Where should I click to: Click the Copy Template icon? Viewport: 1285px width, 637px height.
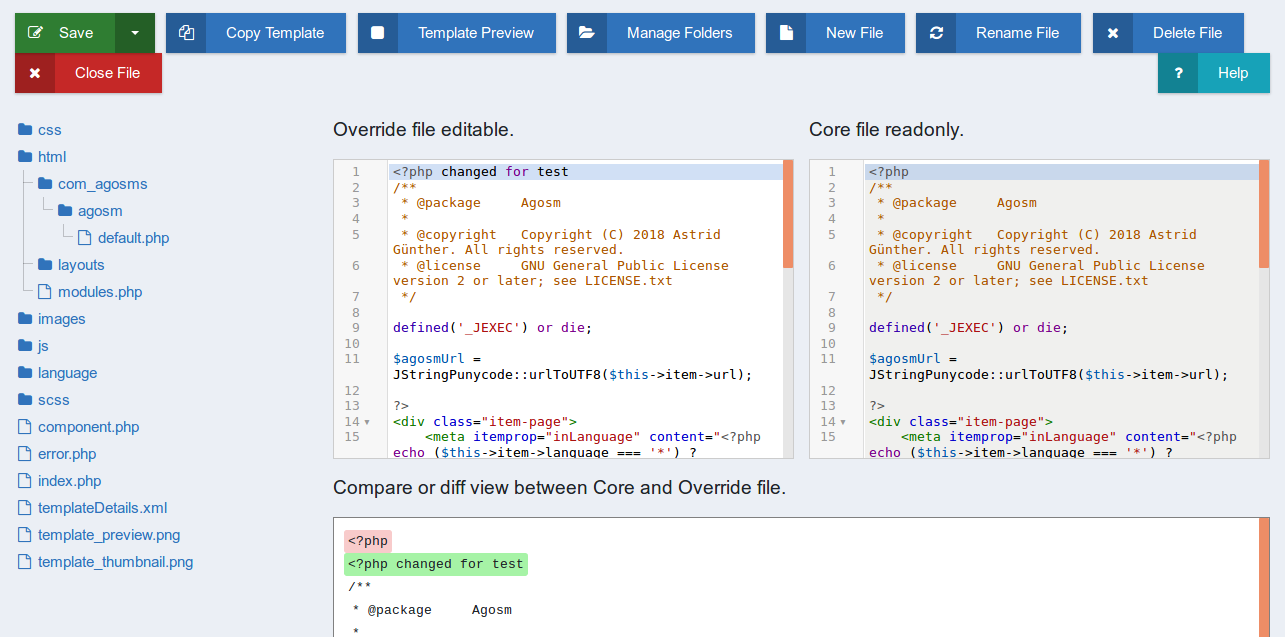186,33
